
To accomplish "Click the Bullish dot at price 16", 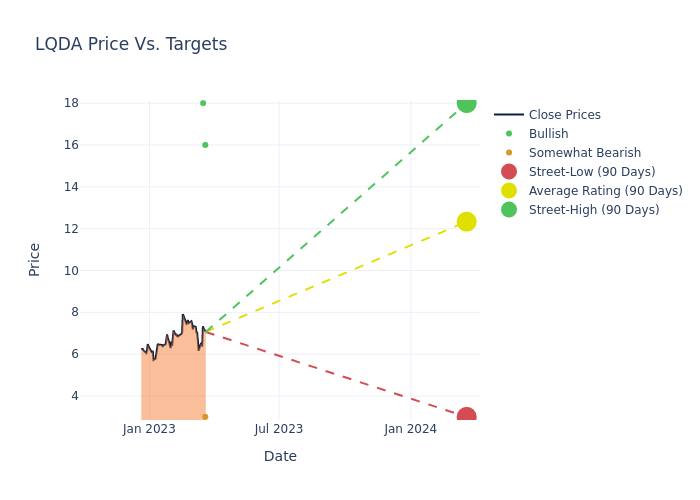I will (205, 145).
